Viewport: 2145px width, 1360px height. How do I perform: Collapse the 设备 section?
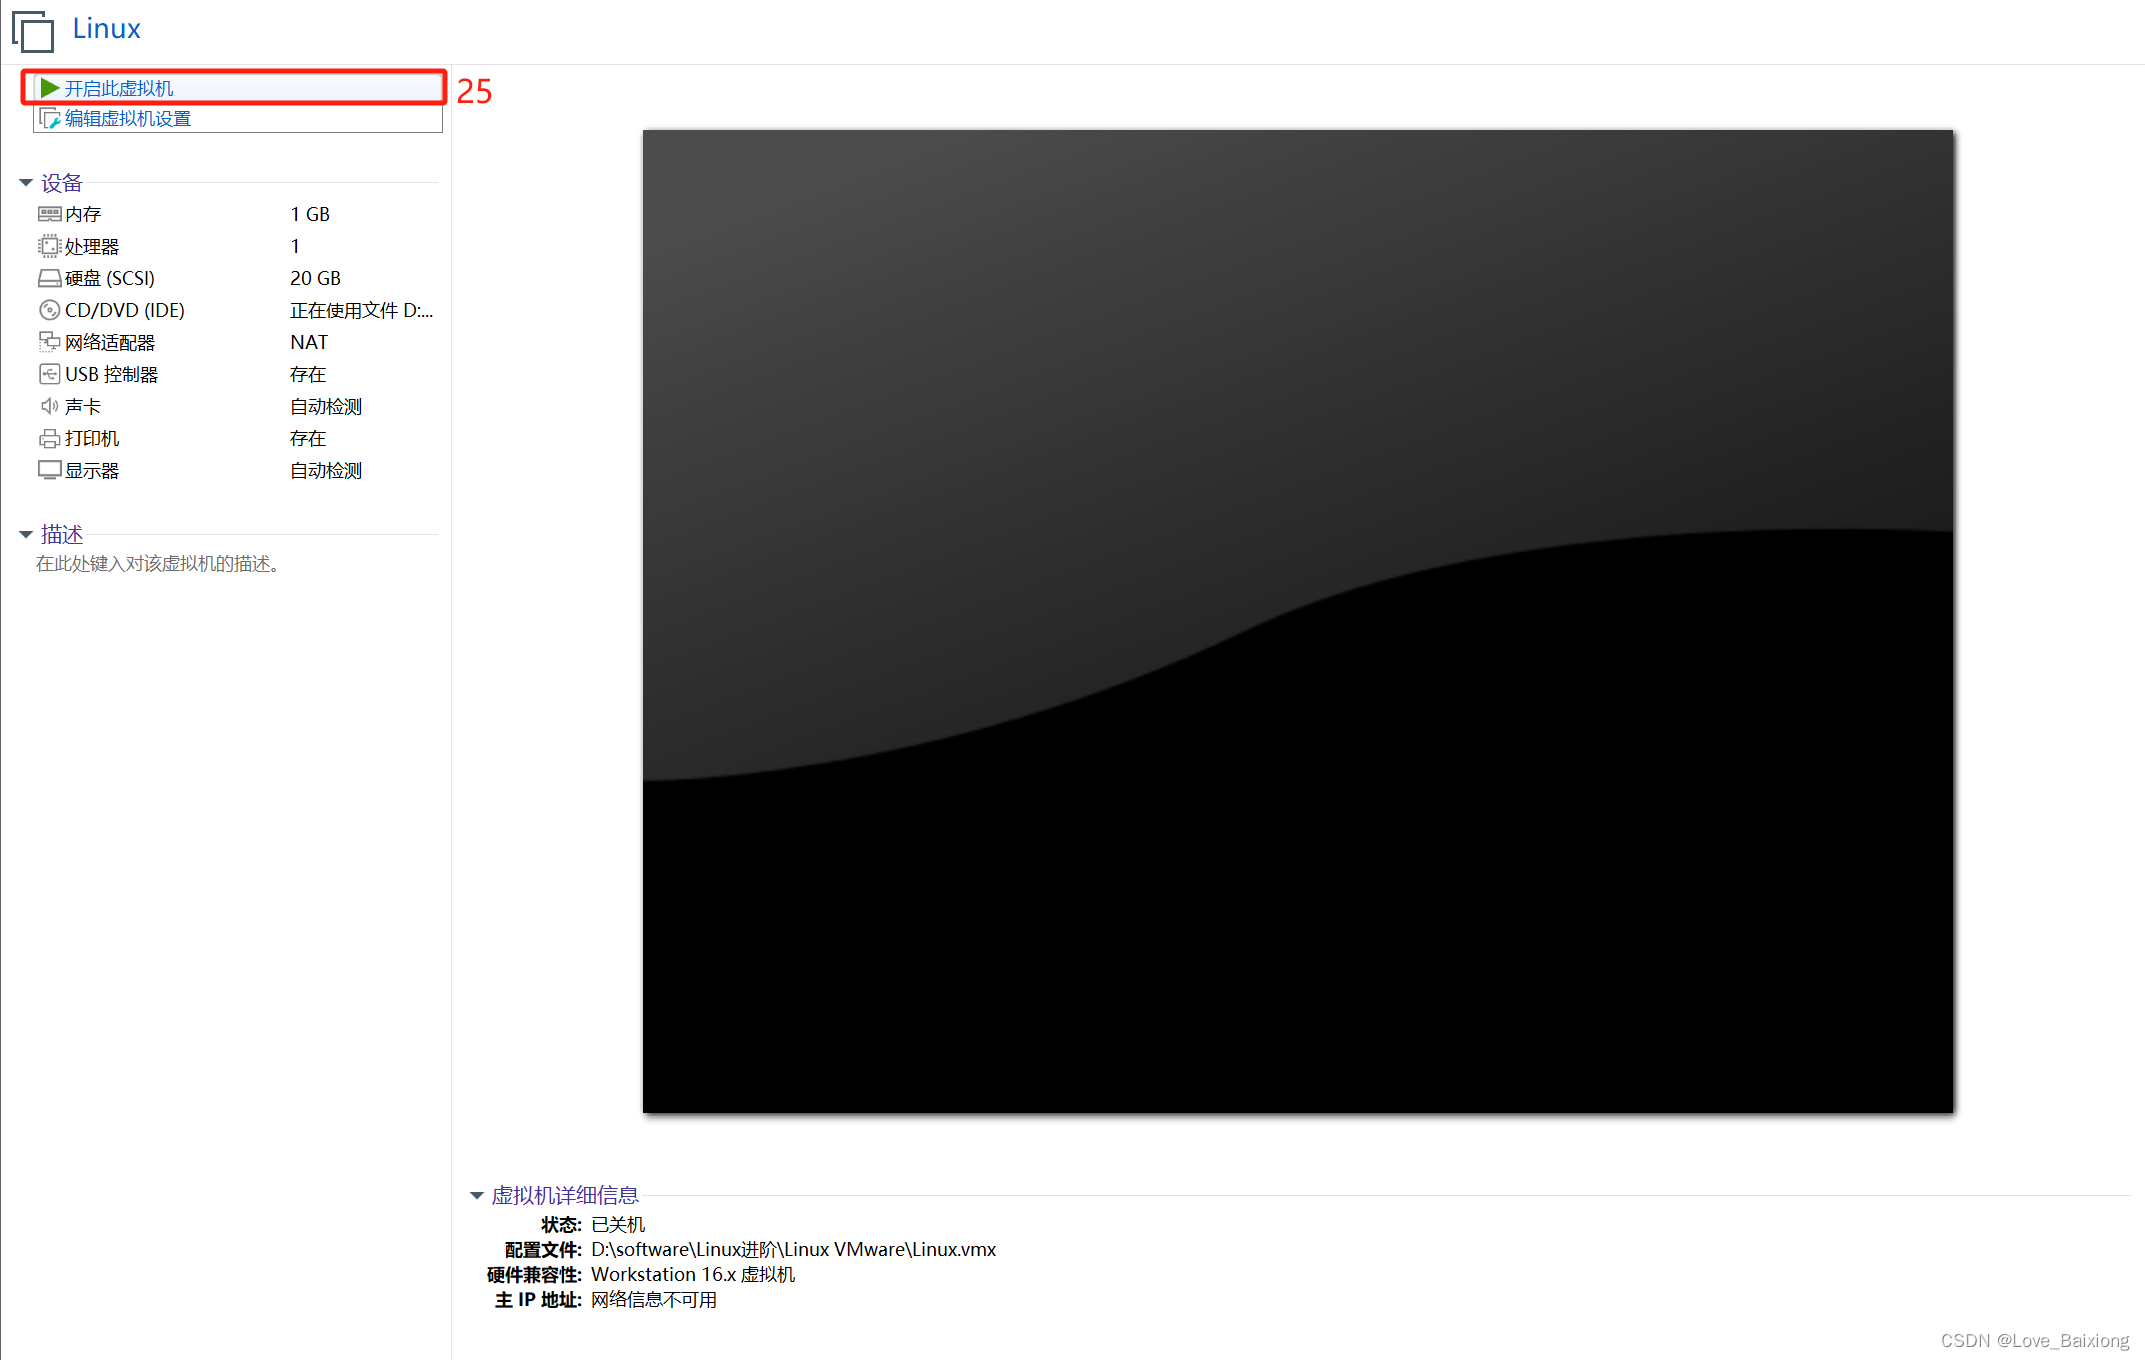[26, 181]
